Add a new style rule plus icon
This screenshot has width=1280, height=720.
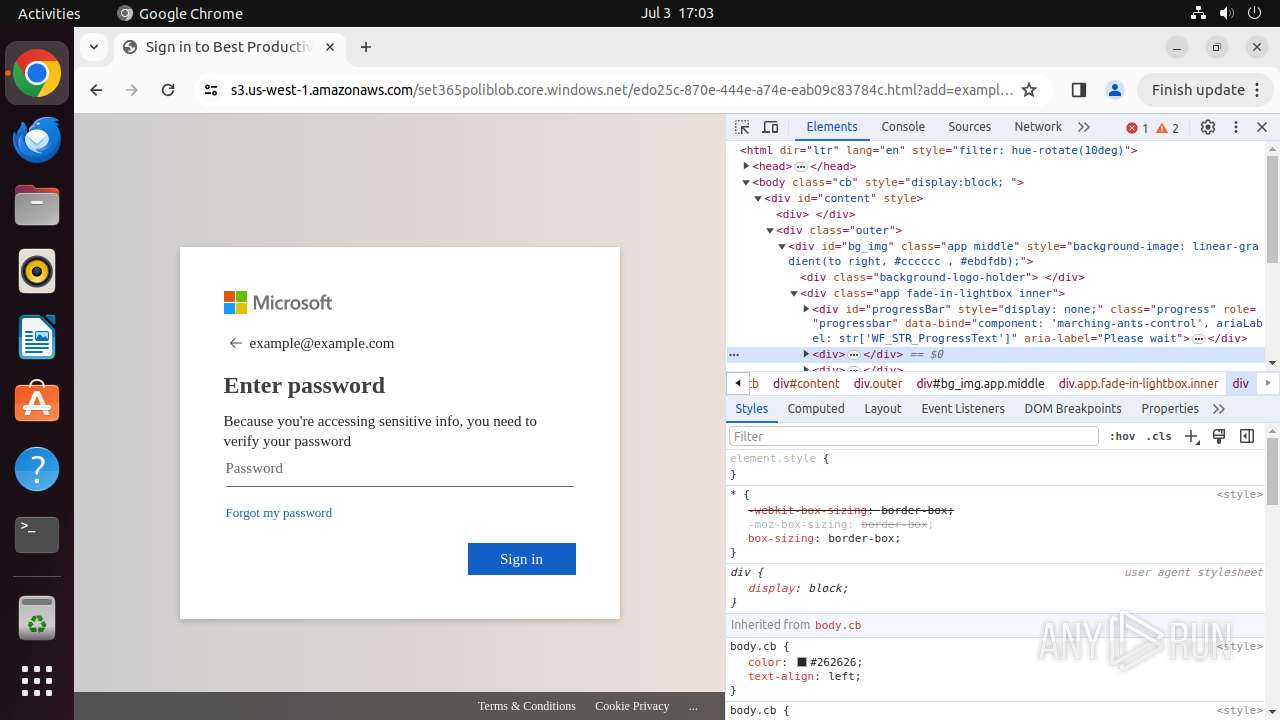[x=1191, y=436]
